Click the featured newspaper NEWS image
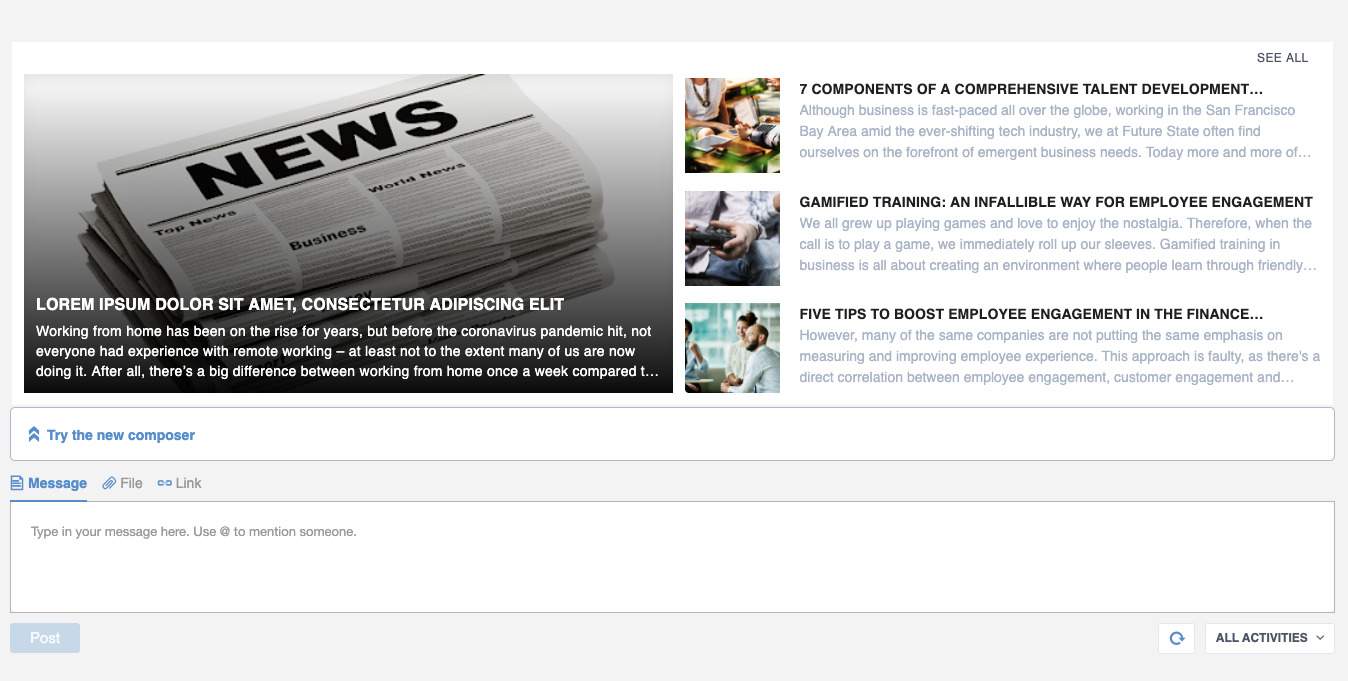This screenshot has width=1348, height=681. pos(348,233)
